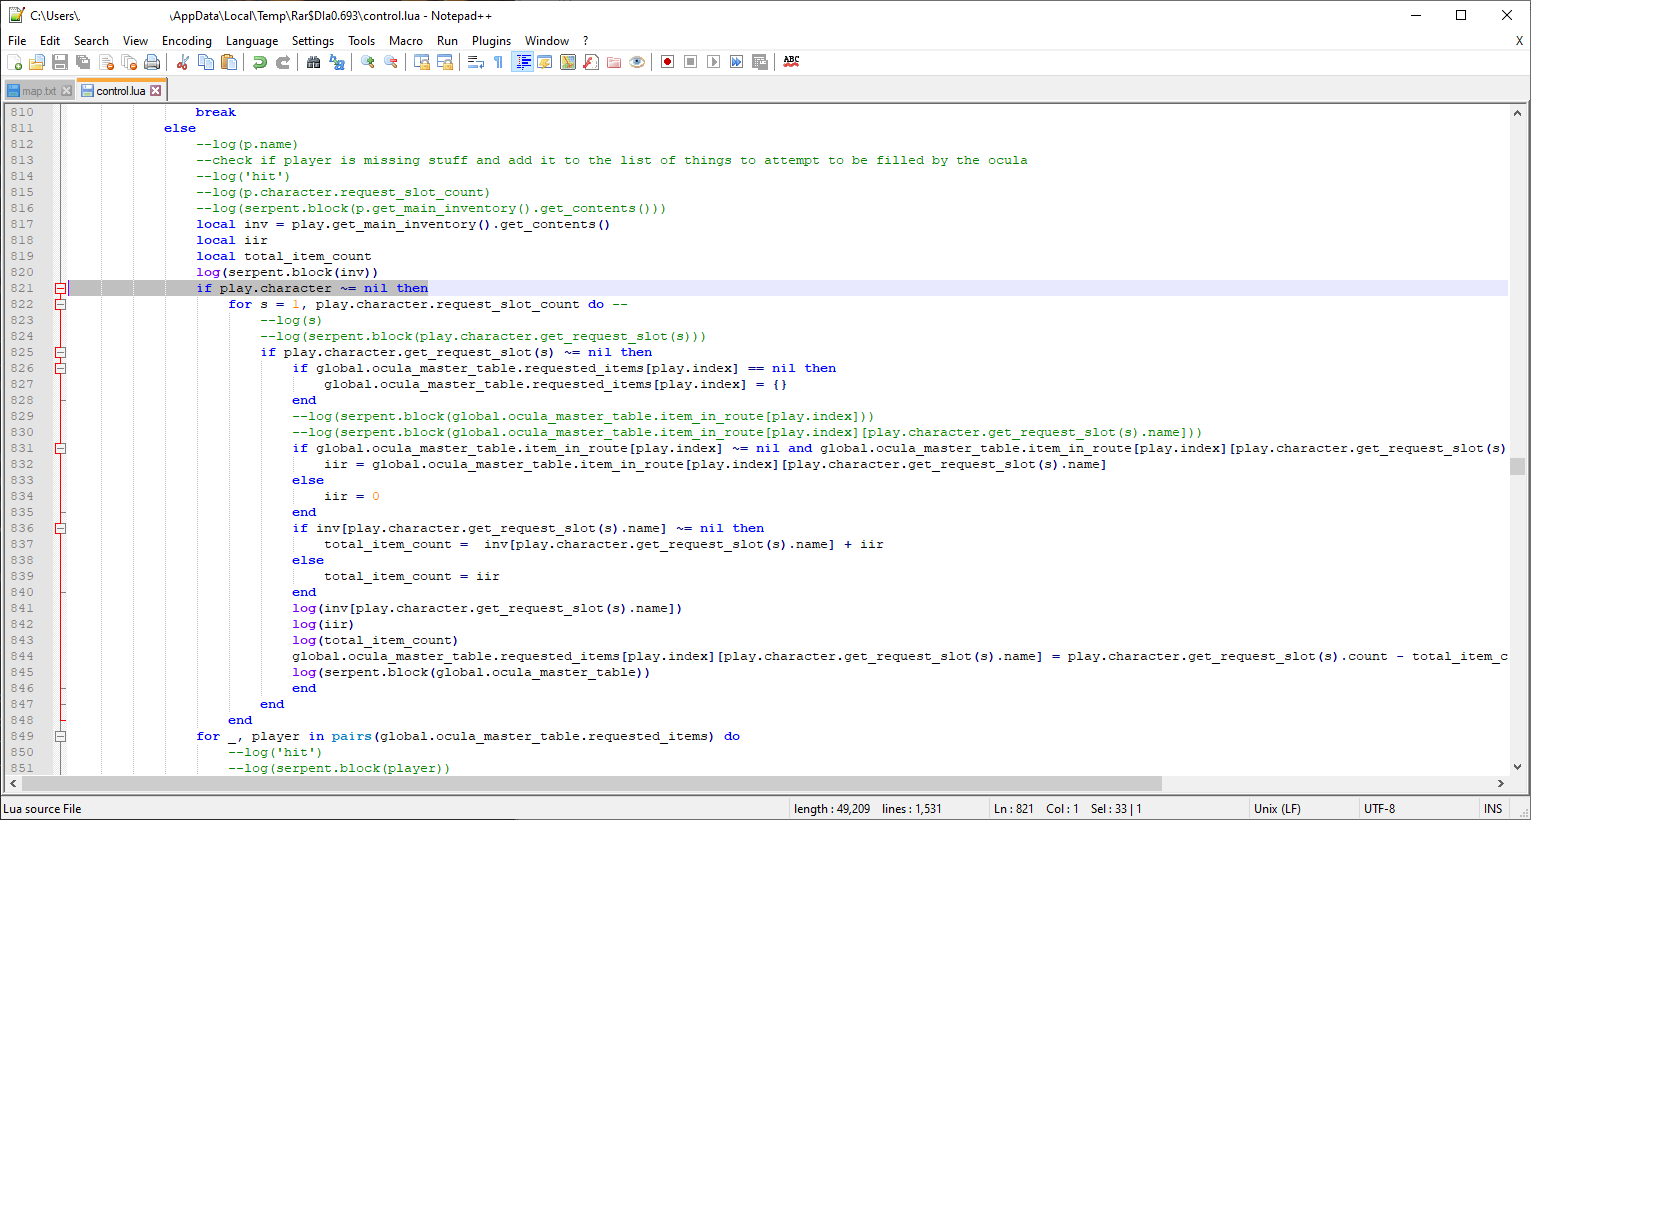Open the Encoding menu
Viewport: 1679px width, 1210px height.
(187, 41)
